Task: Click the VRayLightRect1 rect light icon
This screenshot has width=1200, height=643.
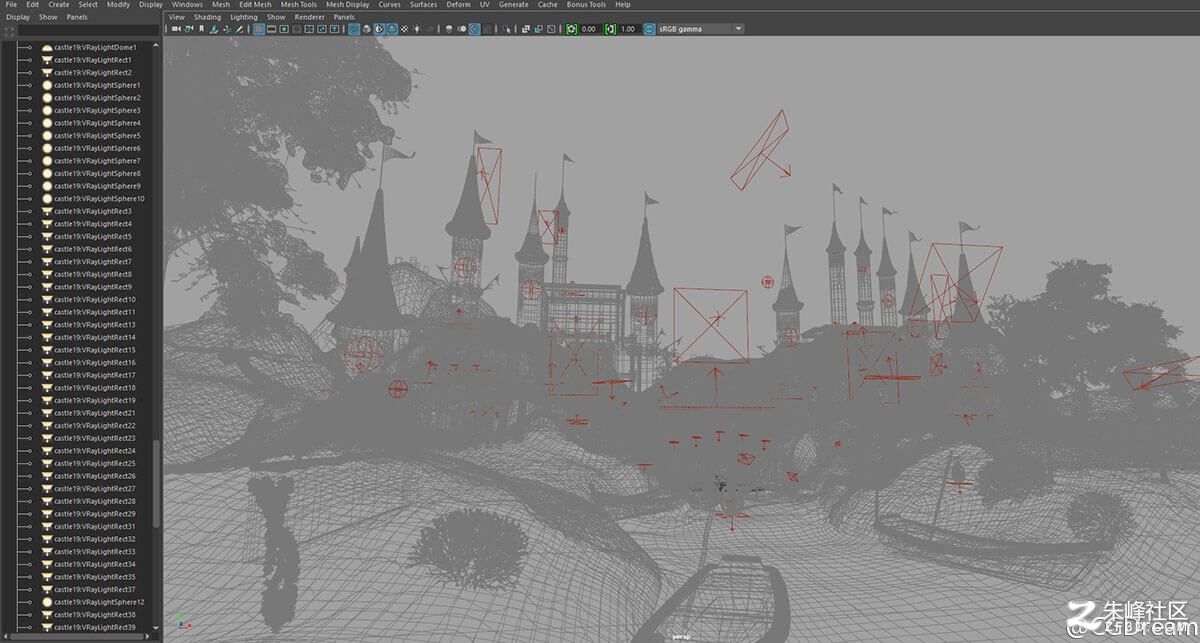Action: [x=47, y=60]
